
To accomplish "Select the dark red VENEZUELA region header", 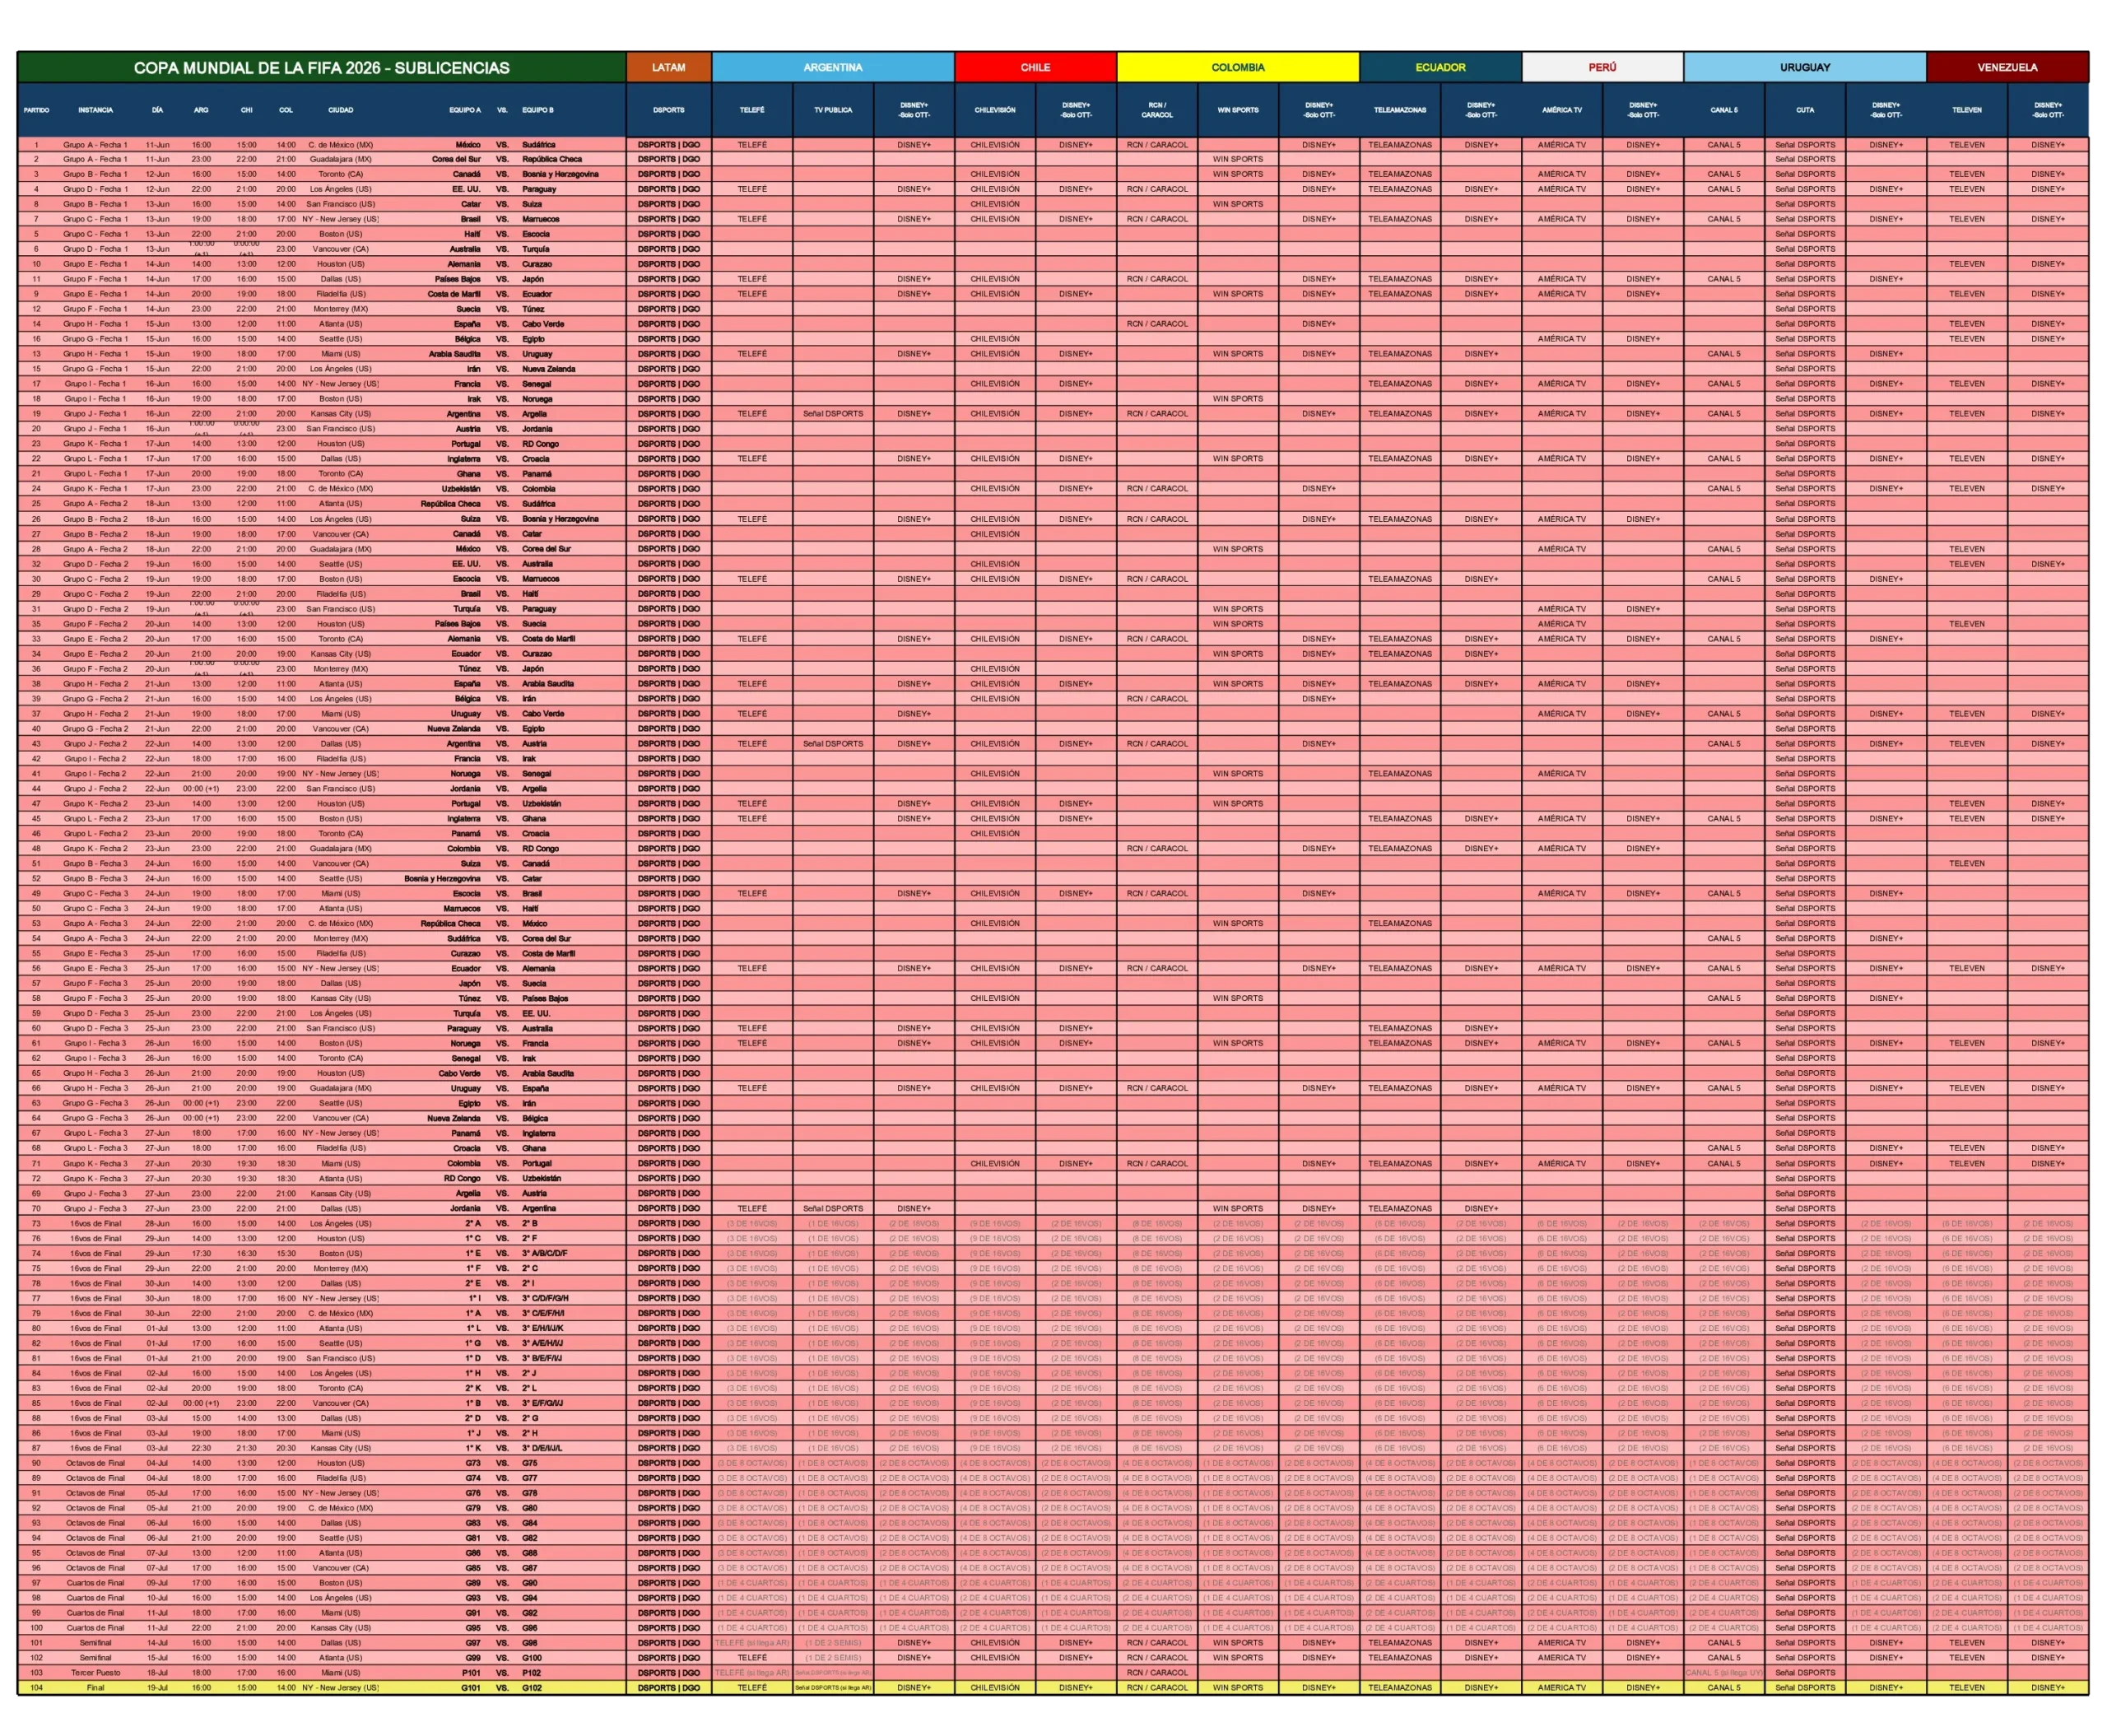I will [x=2007, y=67].
